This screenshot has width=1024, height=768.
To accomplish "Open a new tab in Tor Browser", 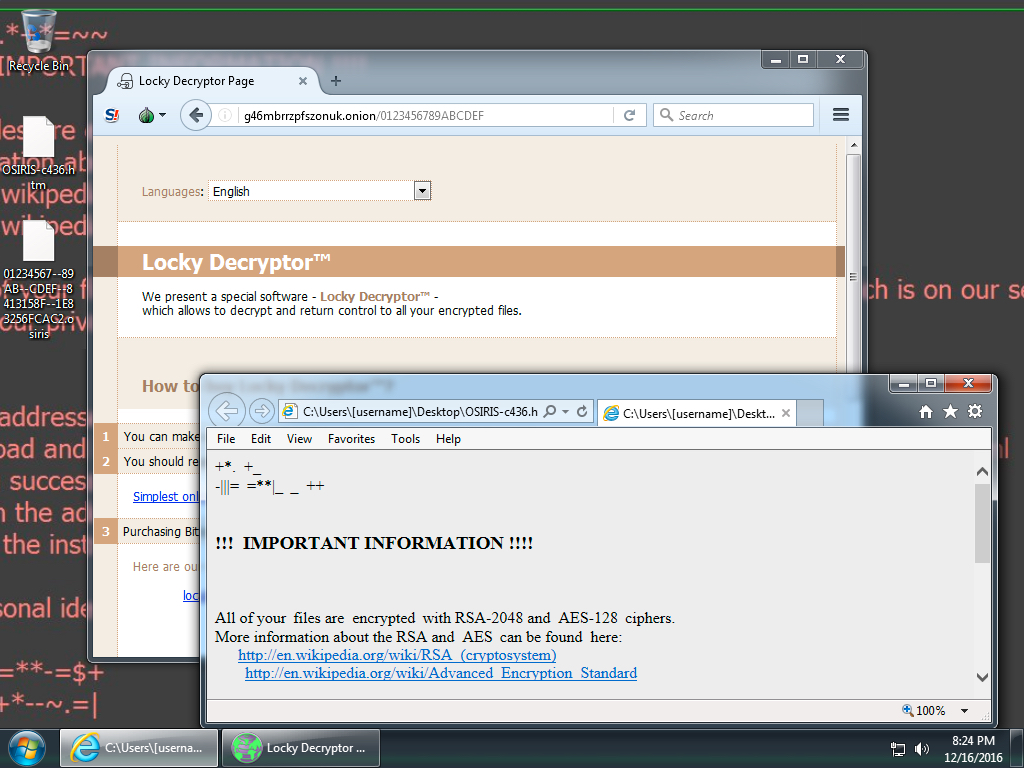I will point(336,81).
